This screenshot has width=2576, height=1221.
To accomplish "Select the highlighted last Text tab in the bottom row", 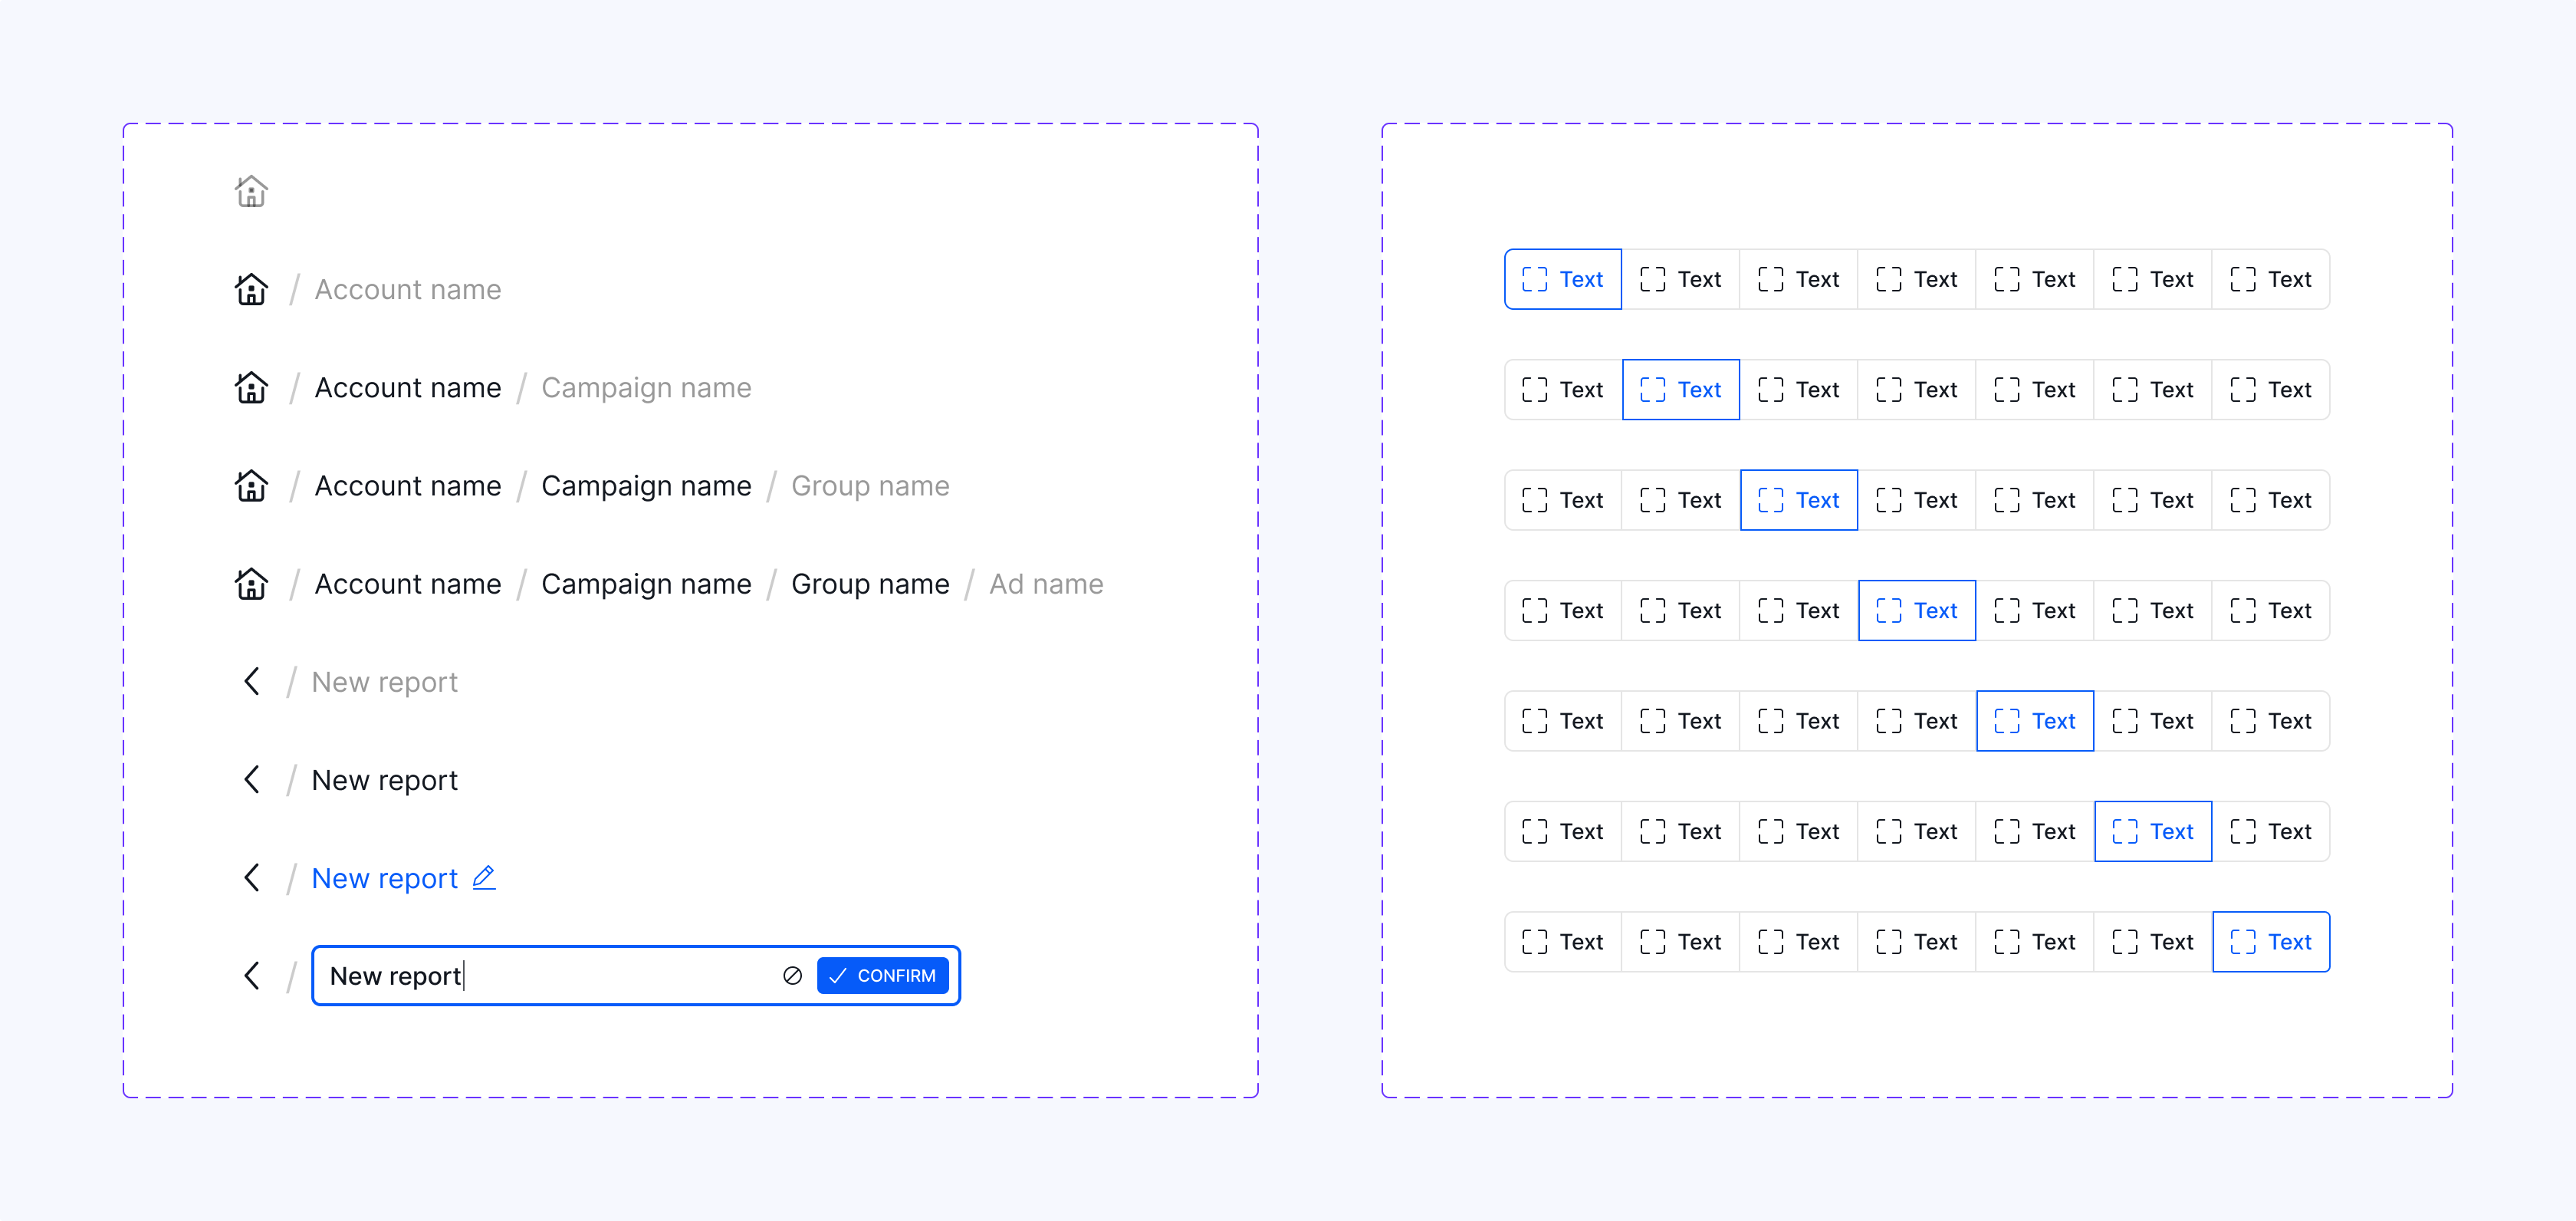I will pyautogui.click(x=2270, y=941).
